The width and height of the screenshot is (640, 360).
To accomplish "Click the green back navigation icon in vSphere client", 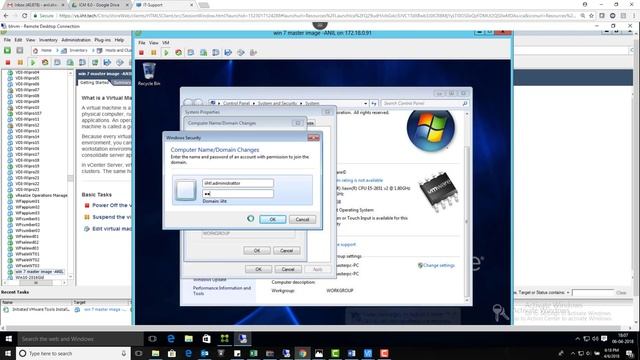I will pos(7,50).
